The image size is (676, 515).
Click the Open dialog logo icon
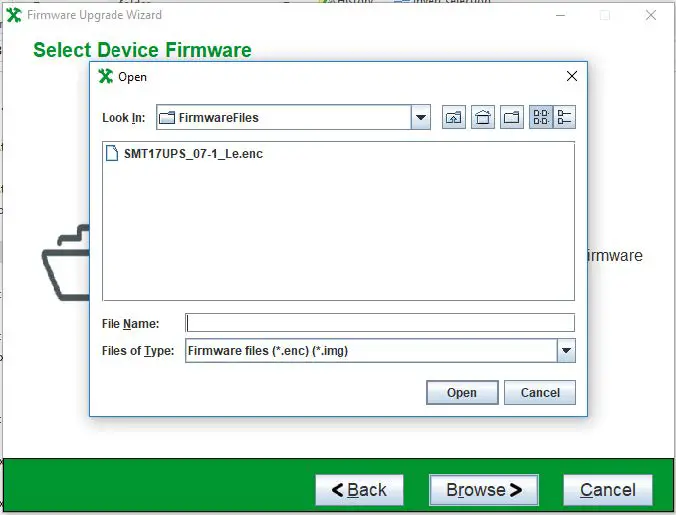[106, 76]
